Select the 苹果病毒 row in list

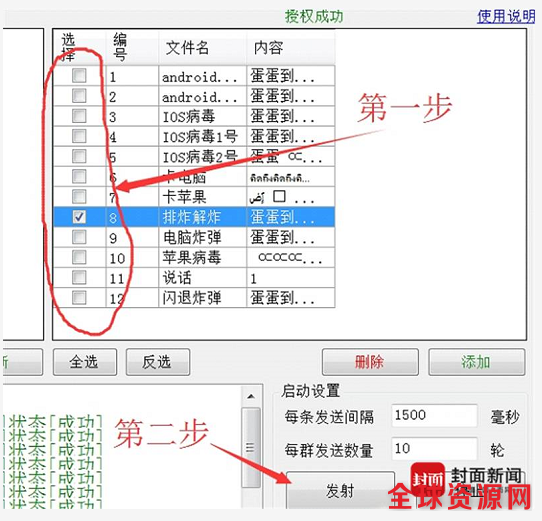194,258
